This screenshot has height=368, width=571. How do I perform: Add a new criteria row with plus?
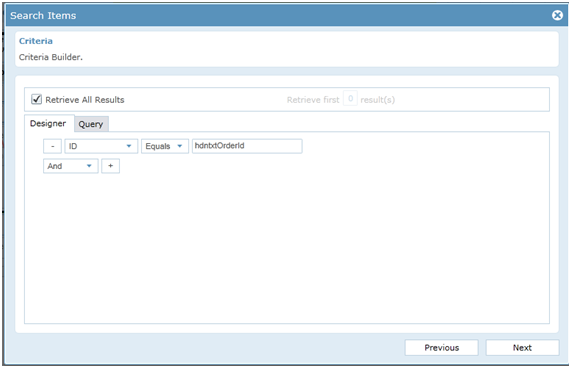110,166
